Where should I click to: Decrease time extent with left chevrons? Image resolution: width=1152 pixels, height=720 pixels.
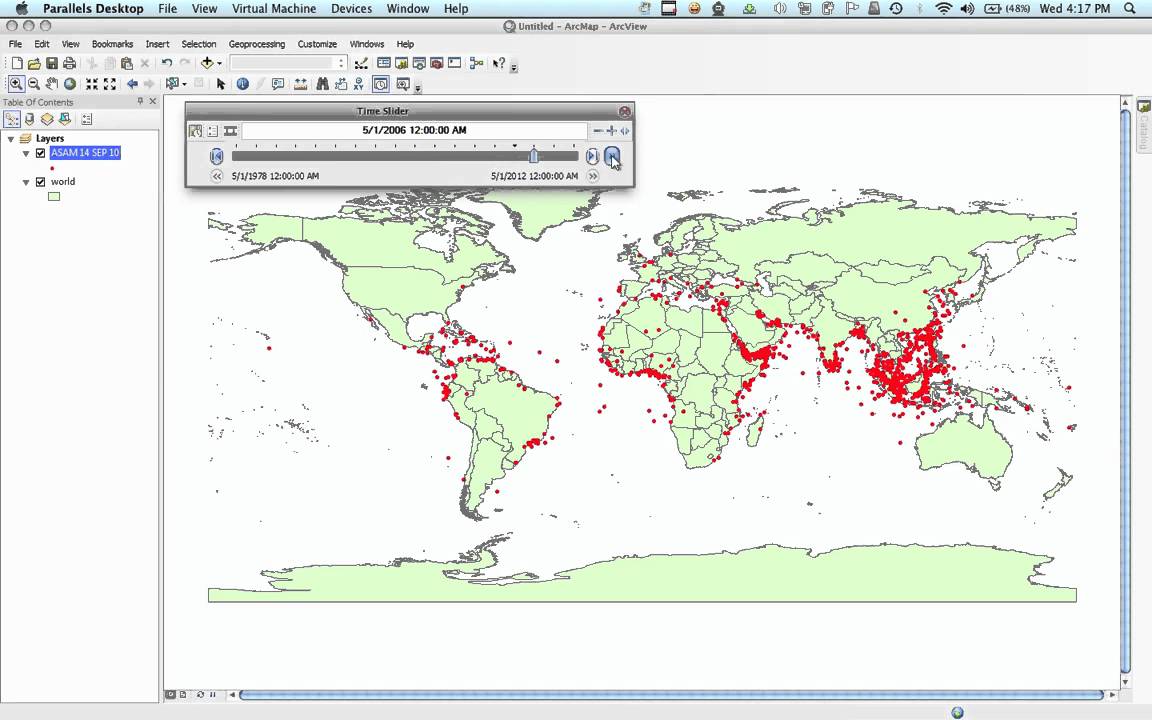click(216, 176)
